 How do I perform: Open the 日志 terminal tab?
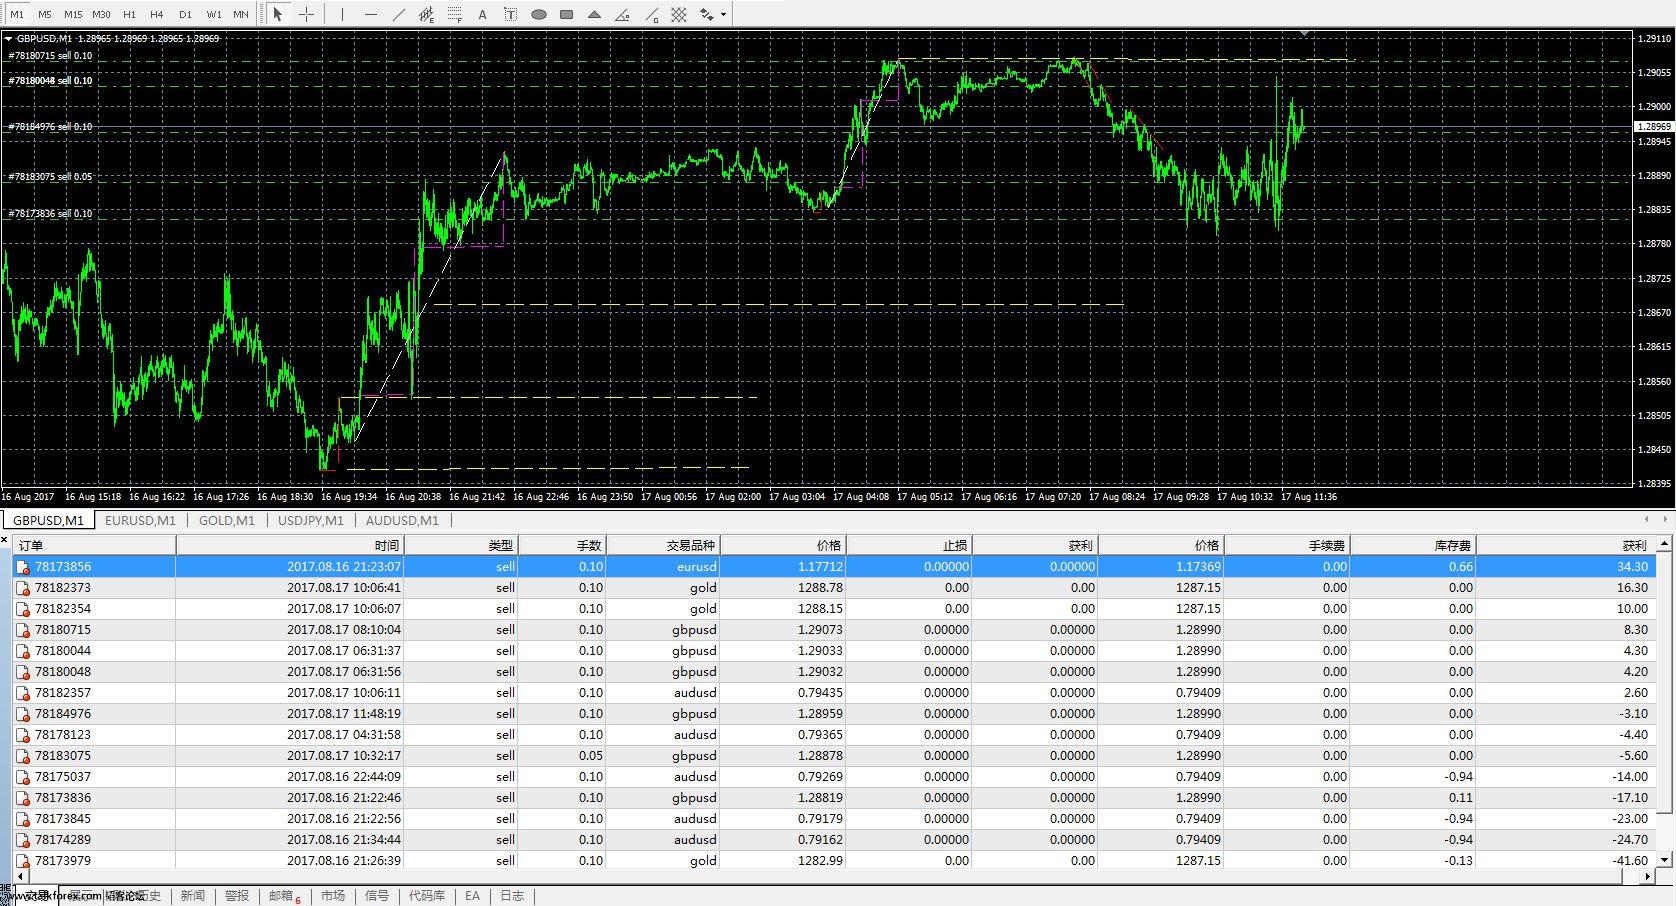pos(512,896)
